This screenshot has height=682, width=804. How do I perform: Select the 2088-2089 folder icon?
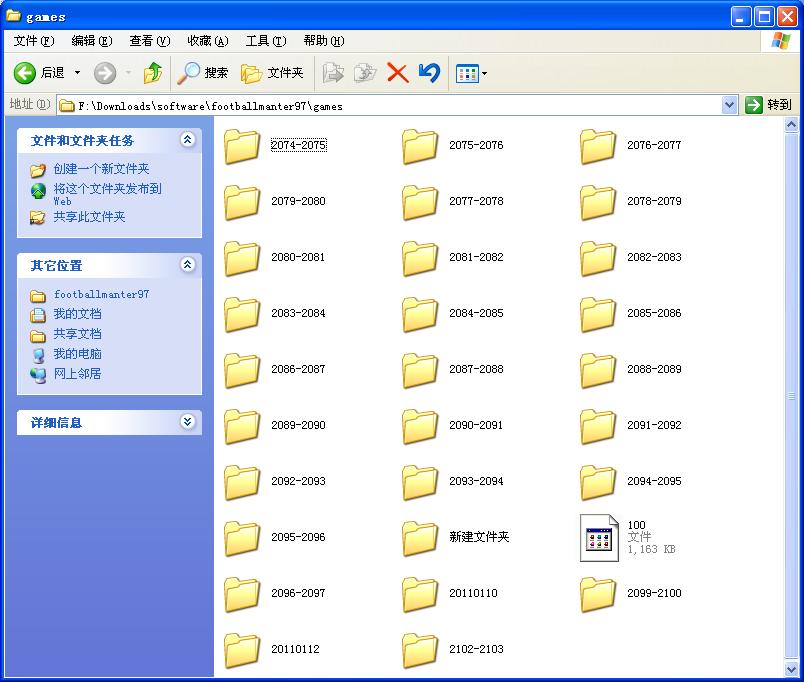(x=598, y=370)
